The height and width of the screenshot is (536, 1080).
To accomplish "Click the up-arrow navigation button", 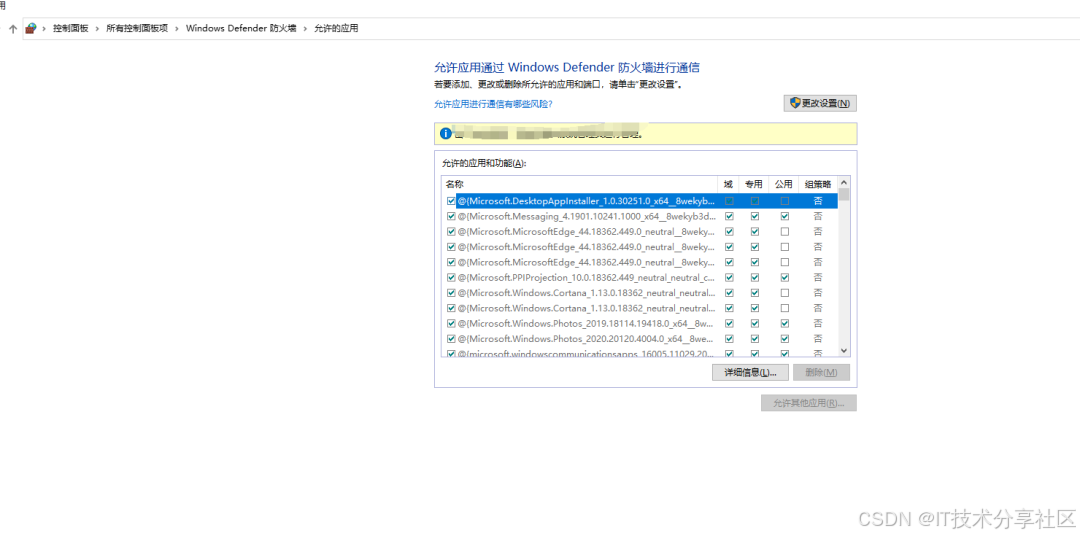I will 12,29.
